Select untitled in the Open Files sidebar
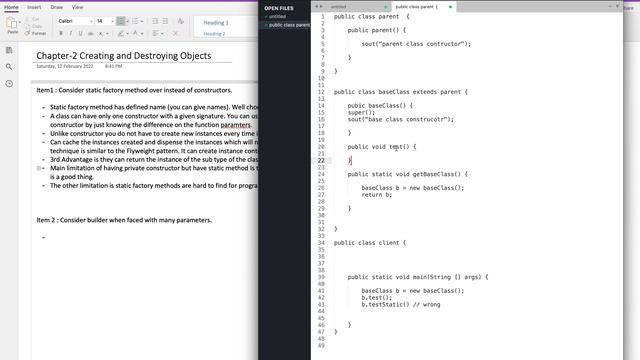 pos(277,17)
